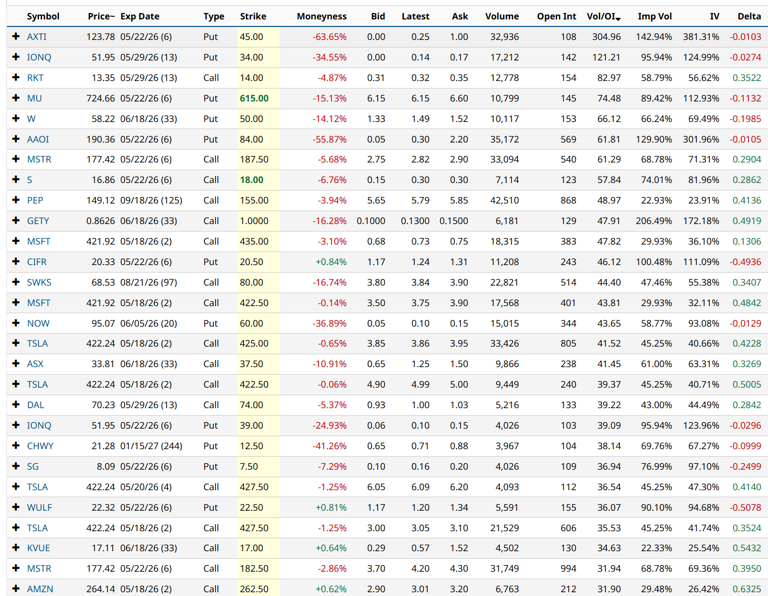The height and width of the screenshot is (596, 768).
Task: Open the AAOI symbol link
Action: coord(38,139)
